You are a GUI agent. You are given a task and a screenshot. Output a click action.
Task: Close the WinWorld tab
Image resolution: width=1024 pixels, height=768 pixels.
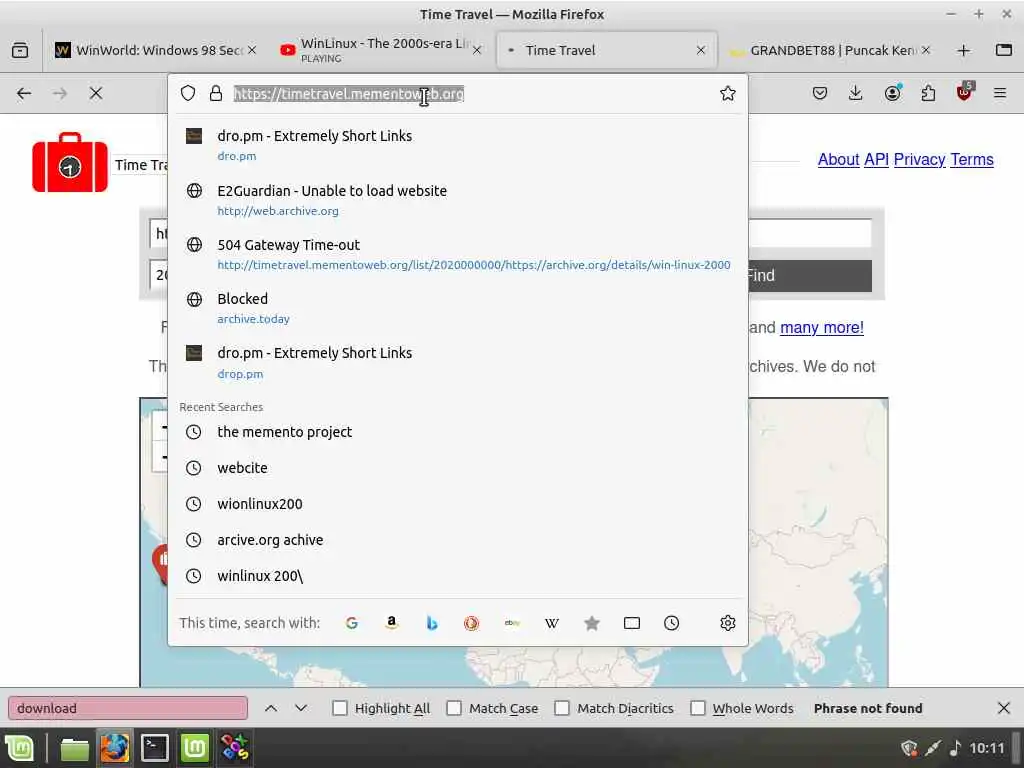coord(252,50)
